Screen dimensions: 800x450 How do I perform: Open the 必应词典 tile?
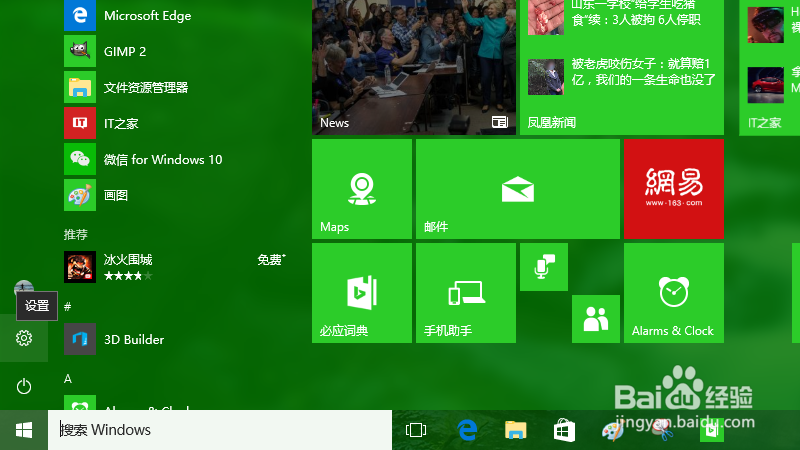(x=362, y=293)
